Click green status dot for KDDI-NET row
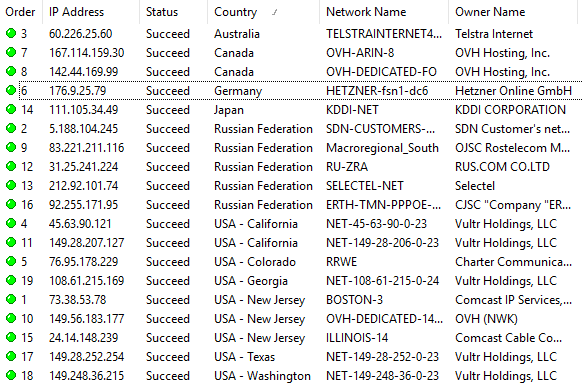This screenshot has width=582, height=386. coord(11,109)
